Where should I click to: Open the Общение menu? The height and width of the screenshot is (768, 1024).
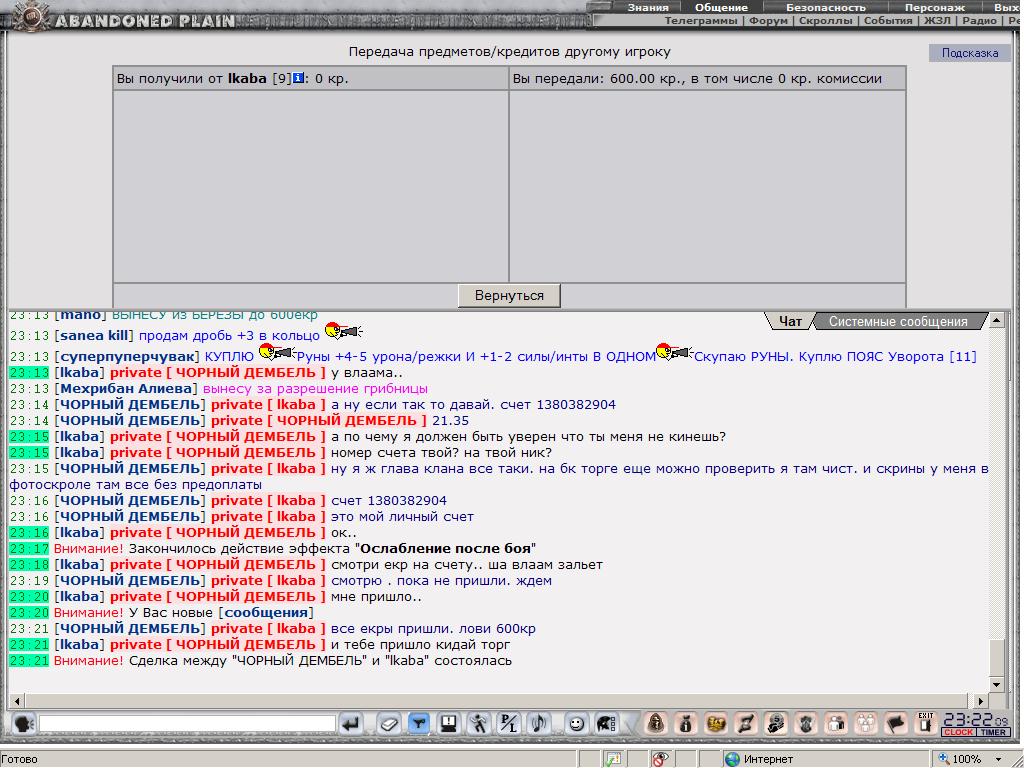[x=721, y=7]
